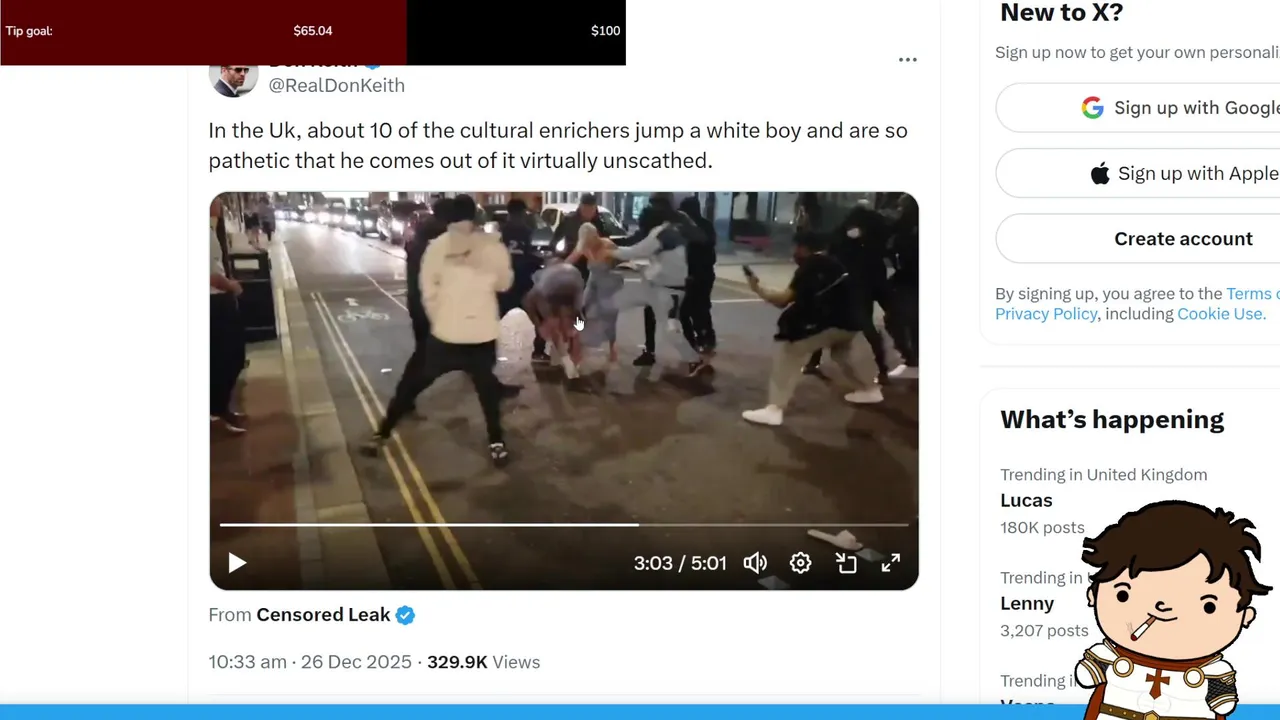The image size is (1280, 720).
Task: Mute the video with the speaker icon
Action: [x=755, y=563]
